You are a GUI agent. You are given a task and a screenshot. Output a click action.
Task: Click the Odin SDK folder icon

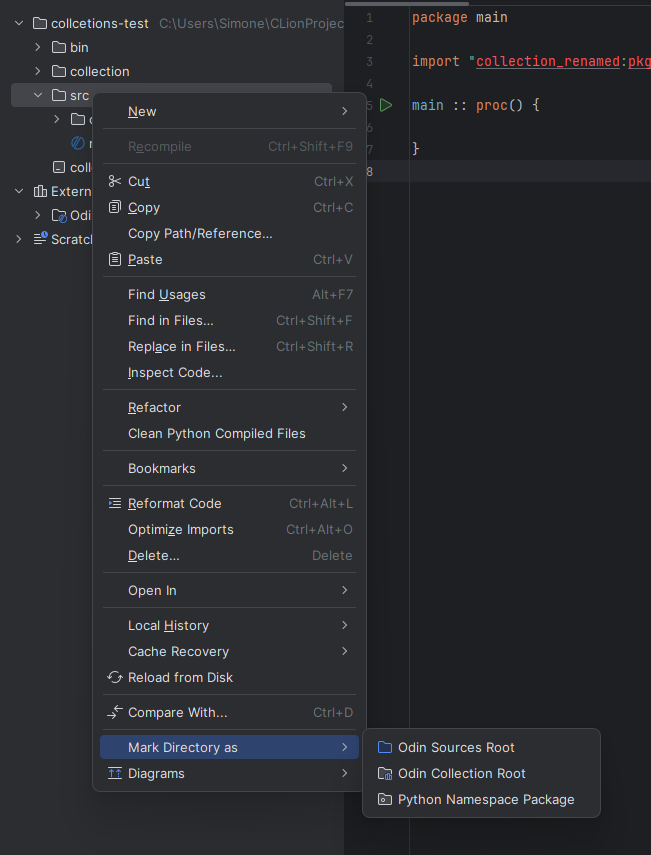coord(59,215)
